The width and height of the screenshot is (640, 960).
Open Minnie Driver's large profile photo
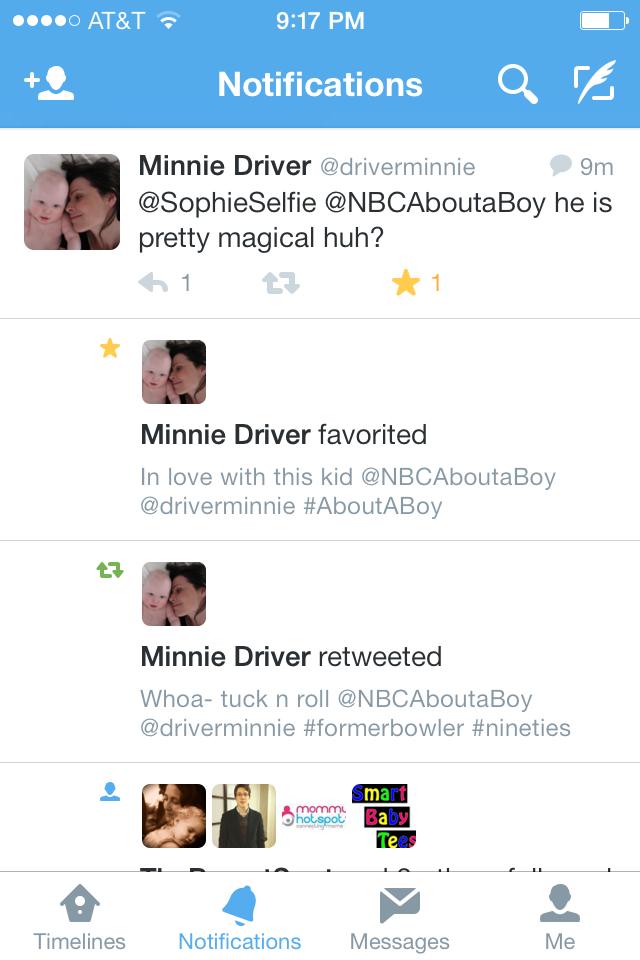point(72,202)
